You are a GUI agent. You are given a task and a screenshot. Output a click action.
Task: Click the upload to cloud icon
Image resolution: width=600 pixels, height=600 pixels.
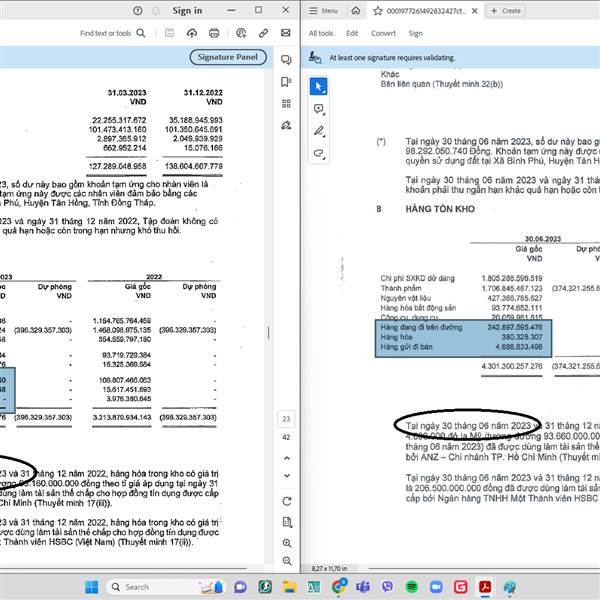tap(192, 33)
